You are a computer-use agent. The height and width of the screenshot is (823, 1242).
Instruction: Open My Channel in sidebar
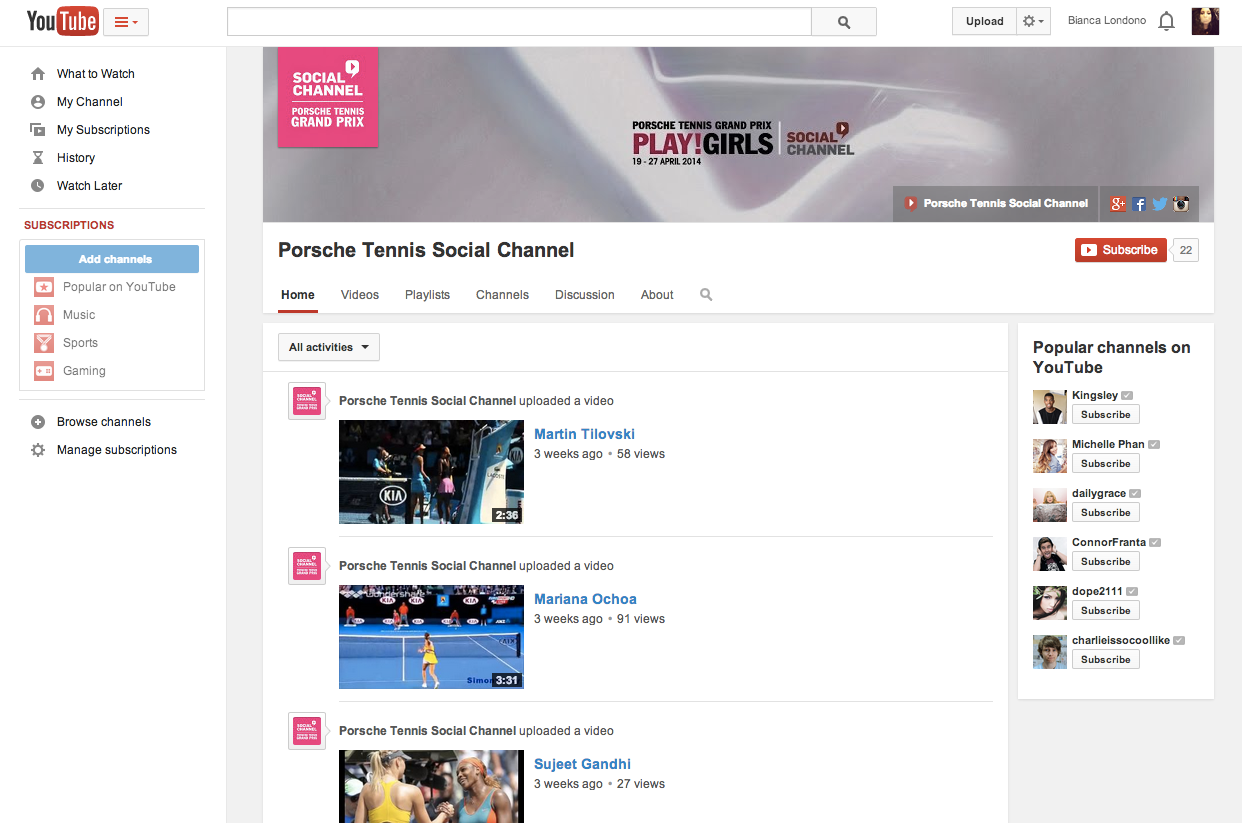[x=89, y=102]
